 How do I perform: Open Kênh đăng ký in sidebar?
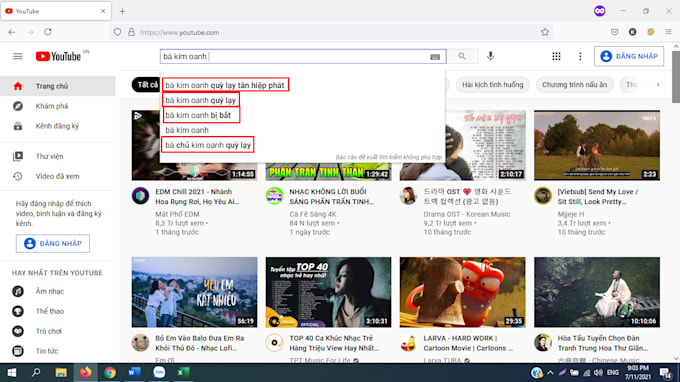tap(58, 126)
